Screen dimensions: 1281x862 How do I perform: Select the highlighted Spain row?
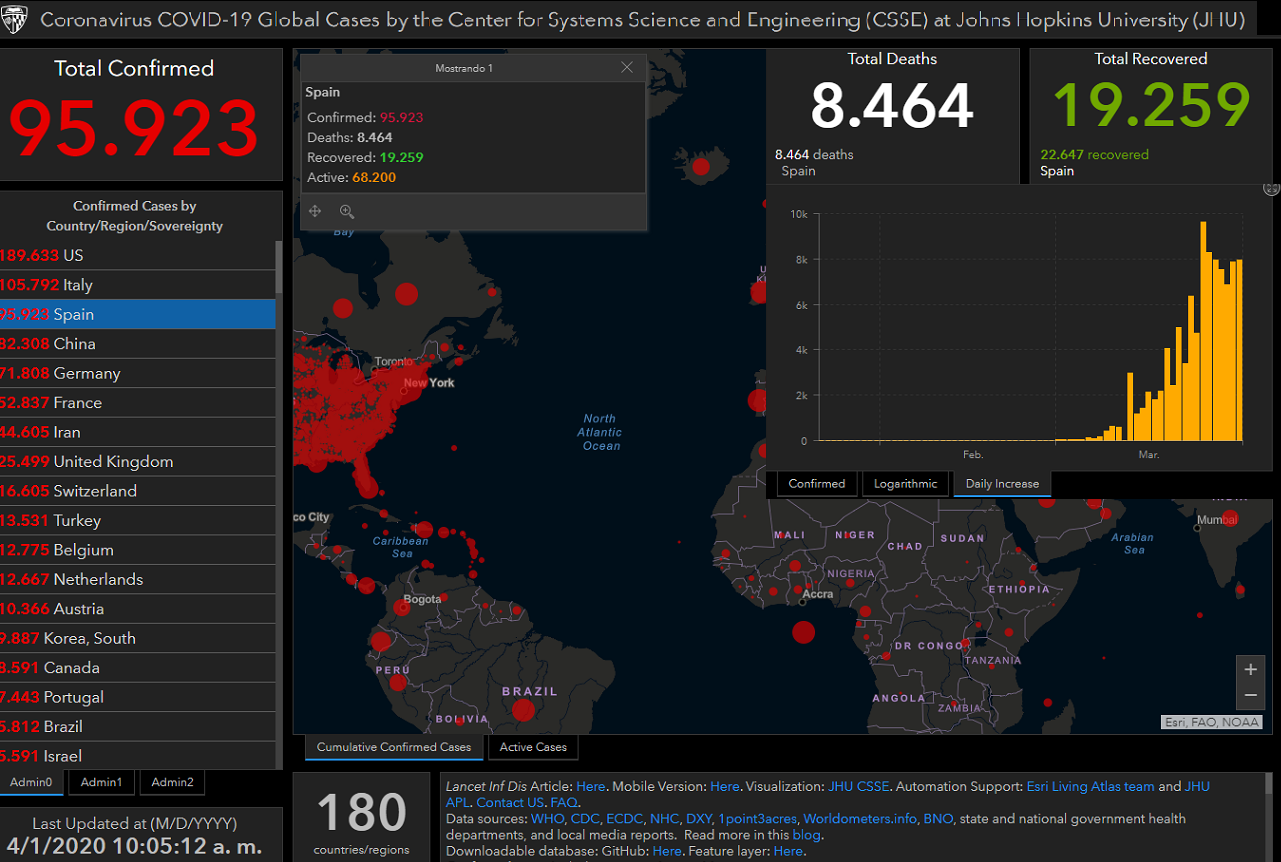138,314
